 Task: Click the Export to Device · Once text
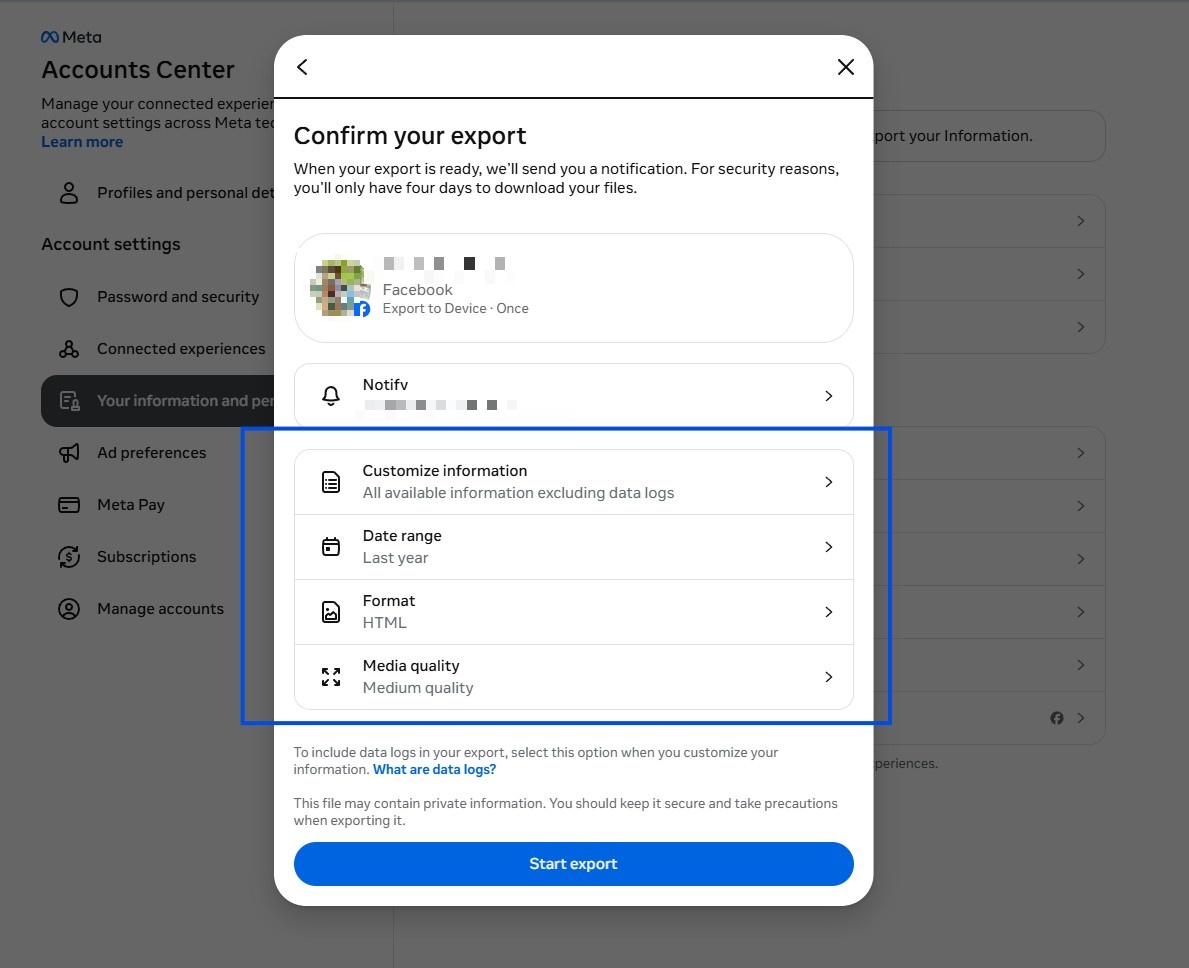coord(455,309)
